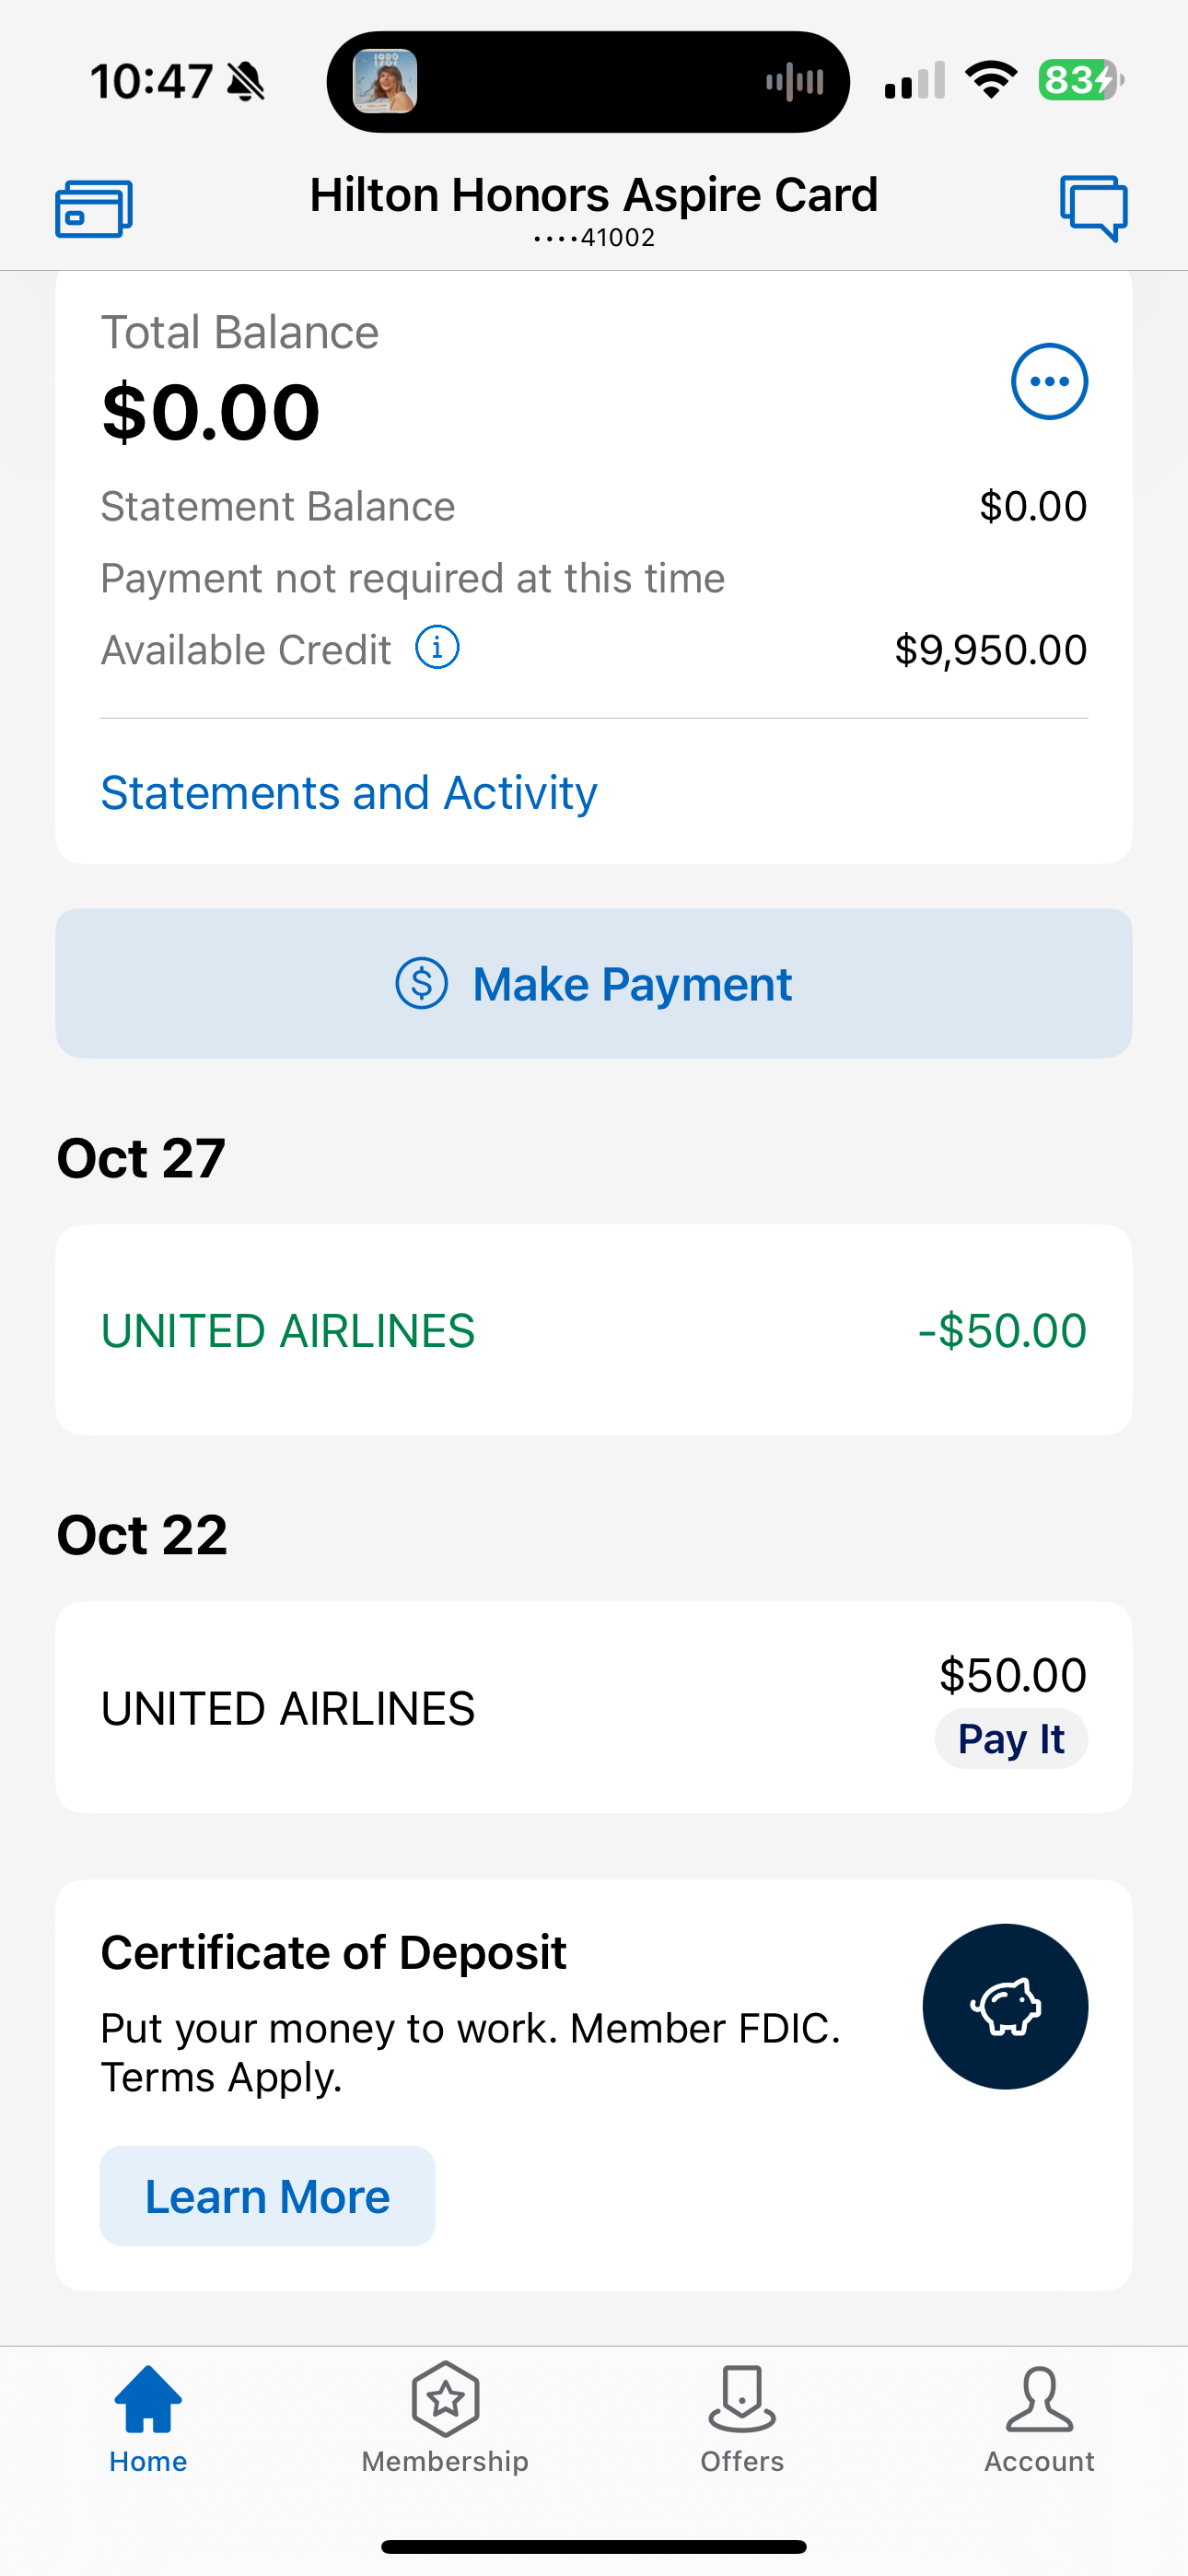
Task: Tap the Certificate of Deposit heading
Action: pyautogui.click(x=334, y=1952)
